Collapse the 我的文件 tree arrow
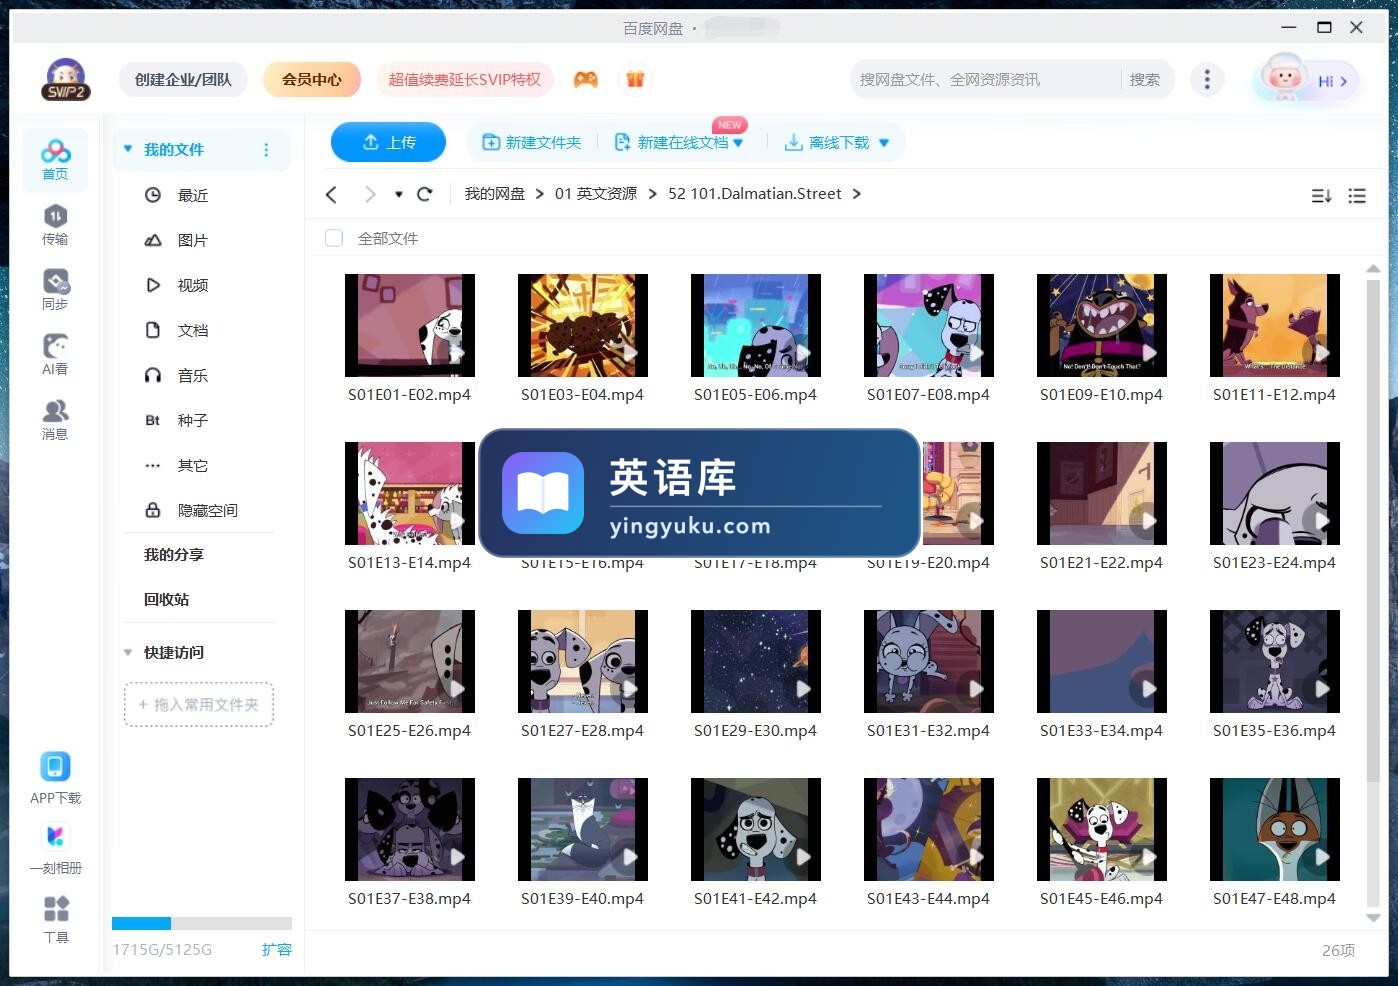Viewport: 1398px width, 986px height. (128, 149)
